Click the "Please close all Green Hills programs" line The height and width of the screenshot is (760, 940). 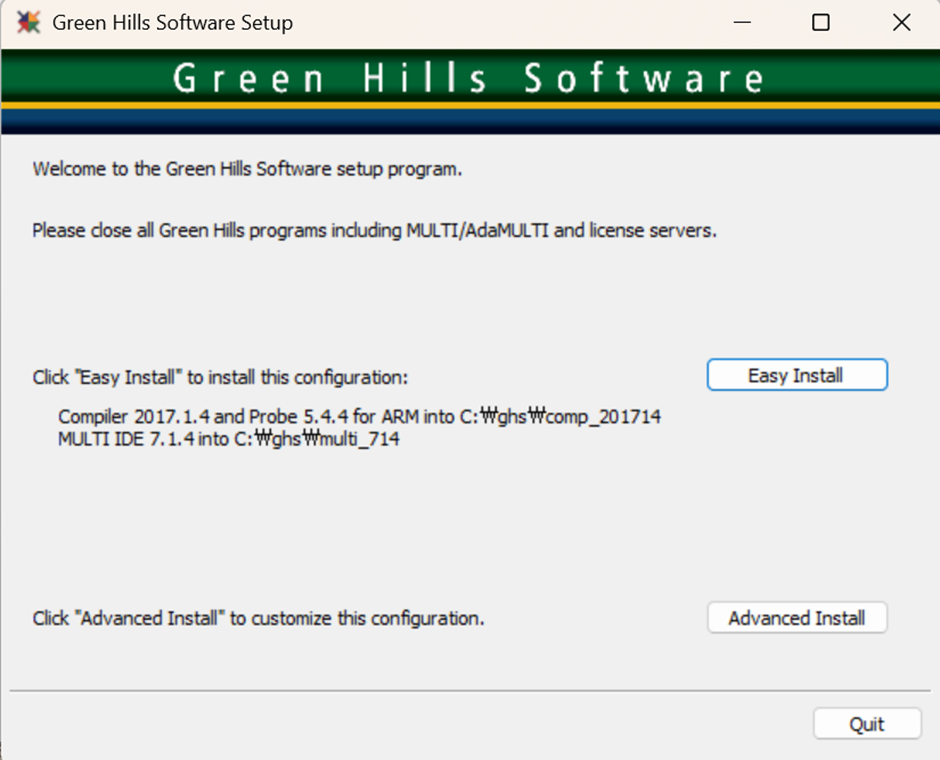[x=375, y=231]
